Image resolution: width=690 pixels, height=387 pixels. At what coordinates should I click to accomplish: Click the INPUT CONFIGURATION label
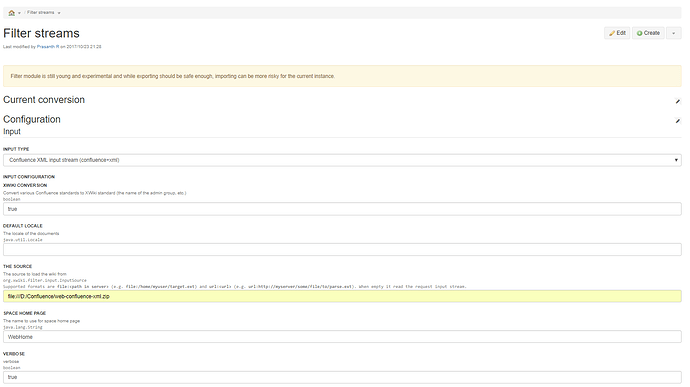[x=29, y=177]
